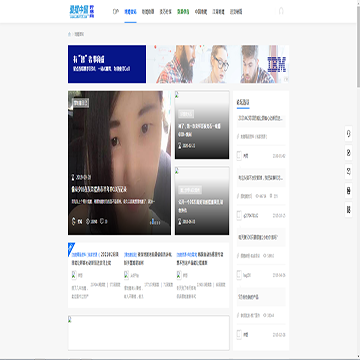The image size is (360, 360).
Task: Click the author avatar under the middle column article
Action: click(x=126, y=275)
